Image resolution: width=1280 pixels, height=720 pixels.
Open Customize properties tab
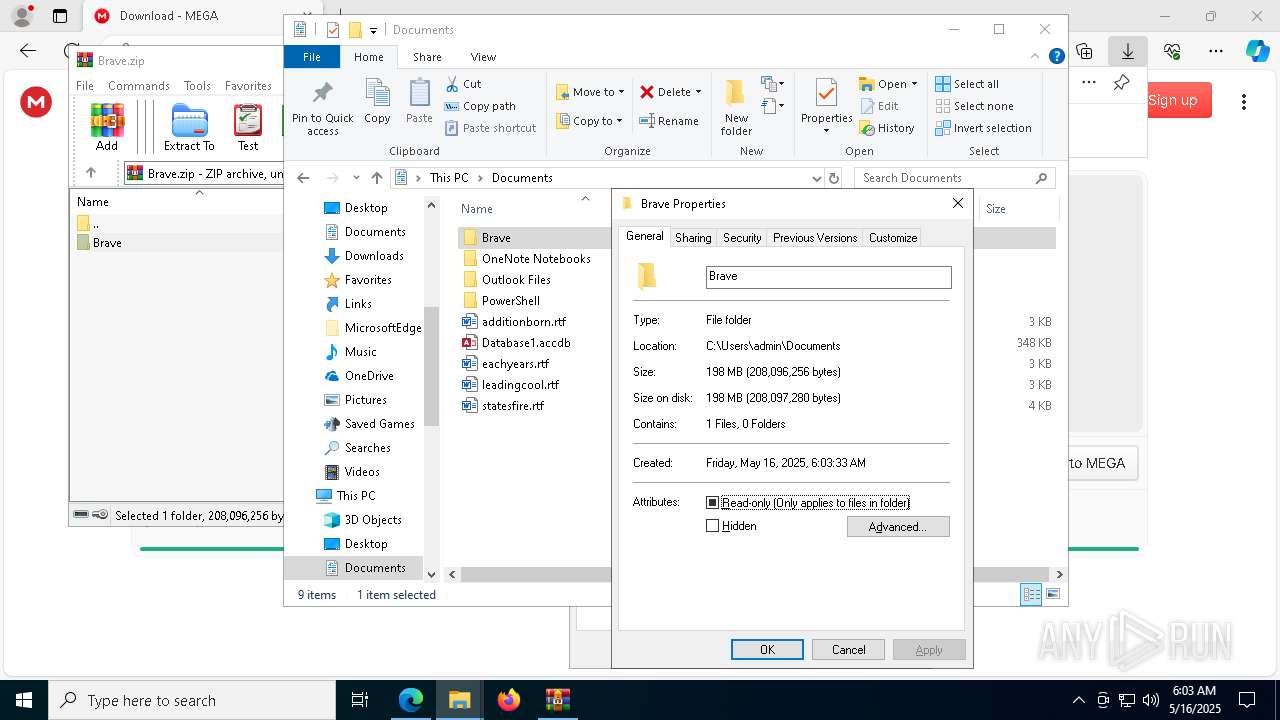[x=893, y=238]
